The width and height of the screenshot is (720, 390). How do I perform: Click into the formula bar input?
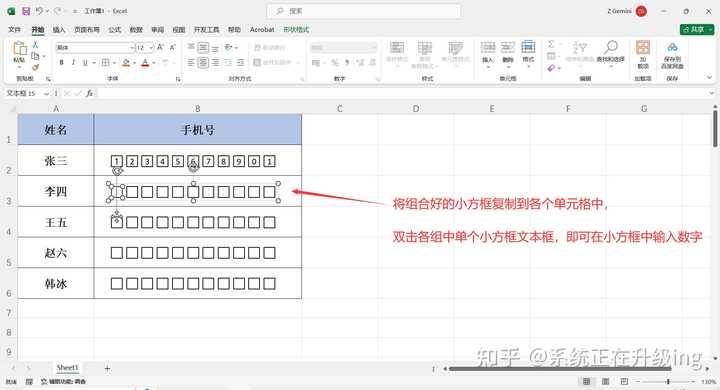click(402, 93)
